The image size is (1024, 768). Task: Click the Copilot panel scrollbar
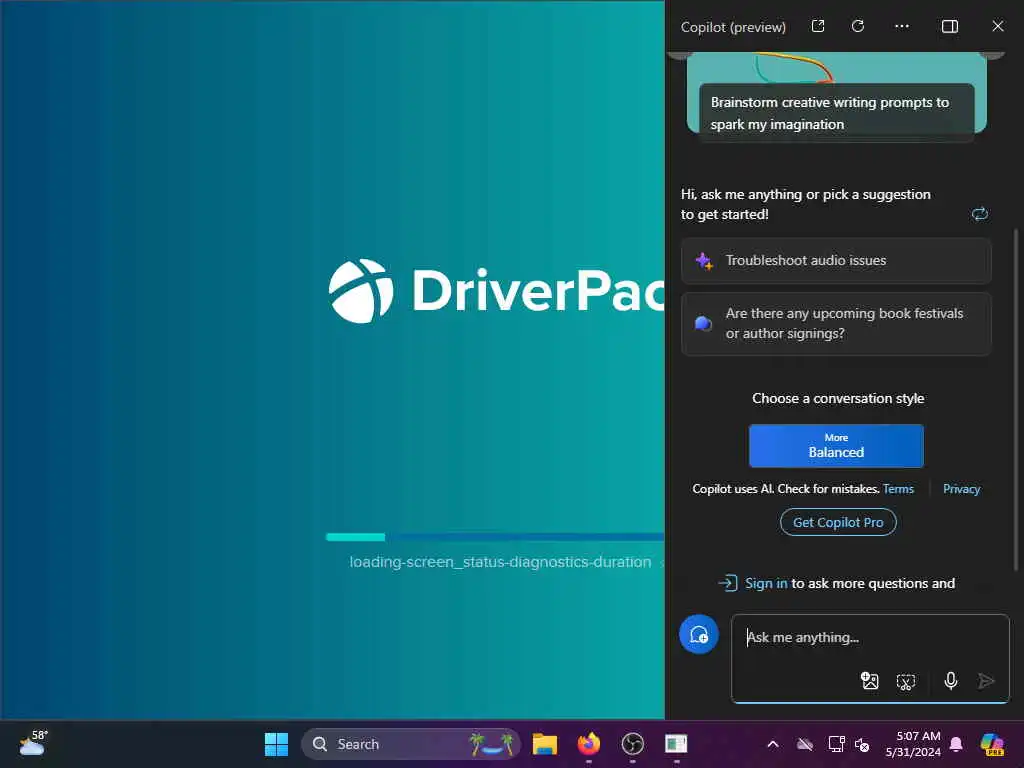1016,398
